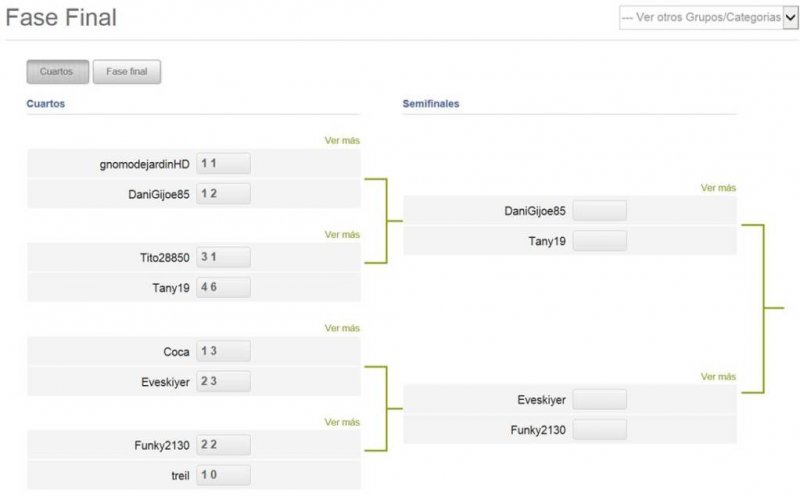Select the Cuartos tab button

tap(58, 71)
